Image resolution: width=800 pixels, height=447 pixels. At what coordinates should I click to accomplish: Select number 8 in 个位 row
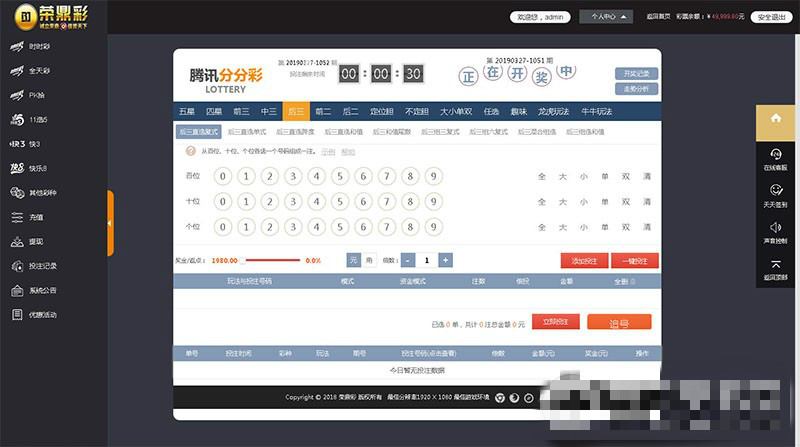410,227
